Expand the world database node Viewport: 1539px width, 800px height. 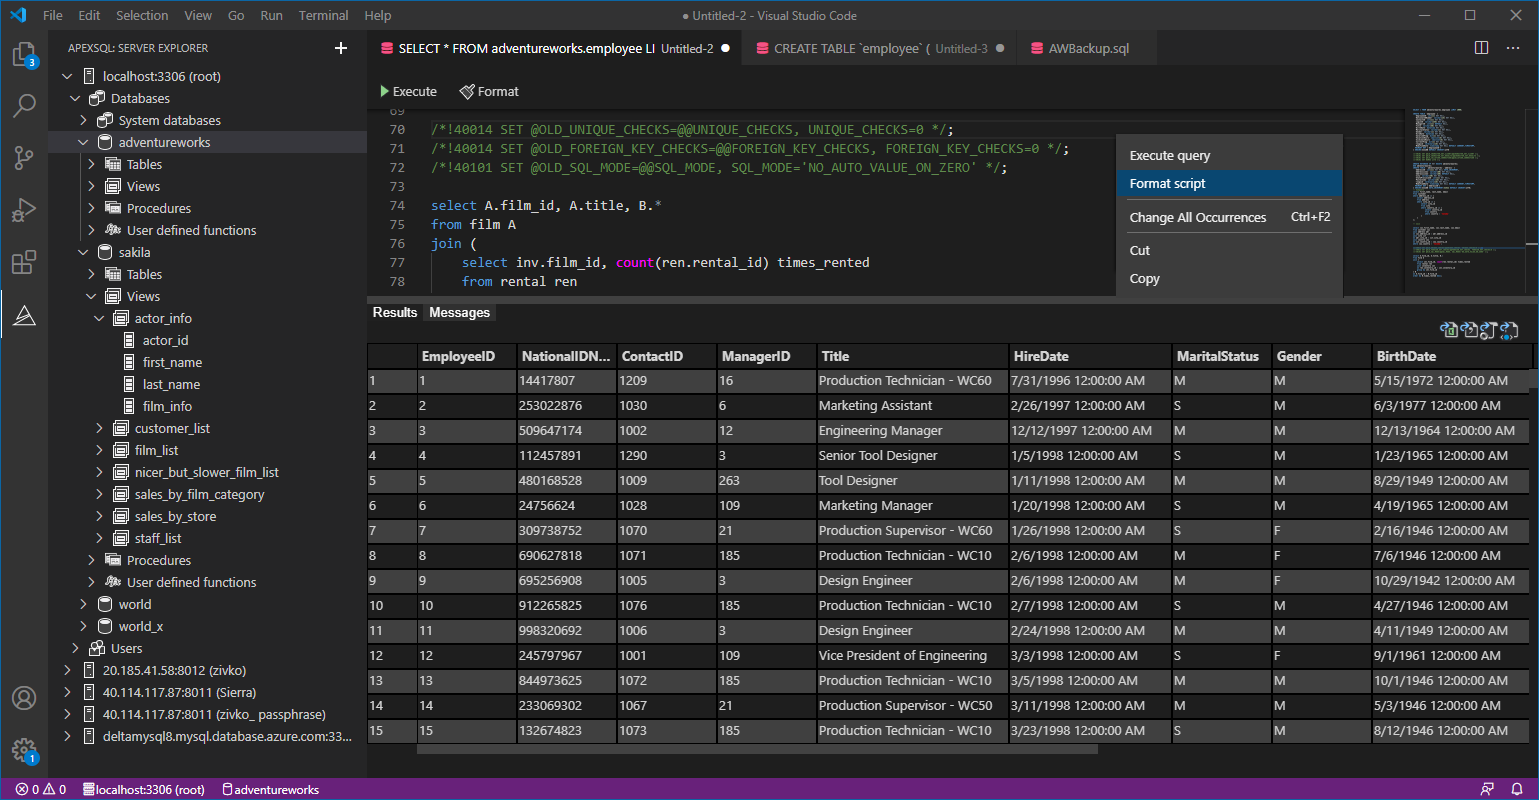84,604
